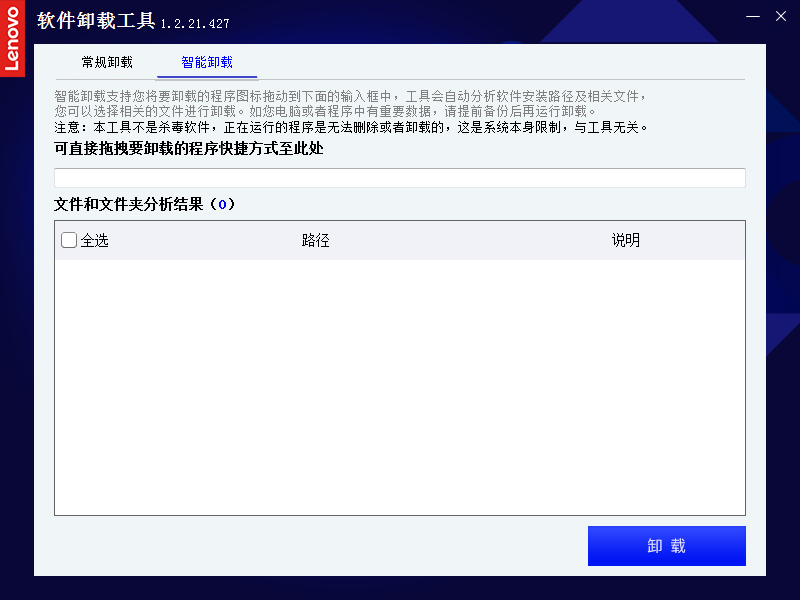Click the 可直接拖拽要卸载的程序快捷方式 label
Viewport: 800px width, 600px height.
(x=188, y=149)
